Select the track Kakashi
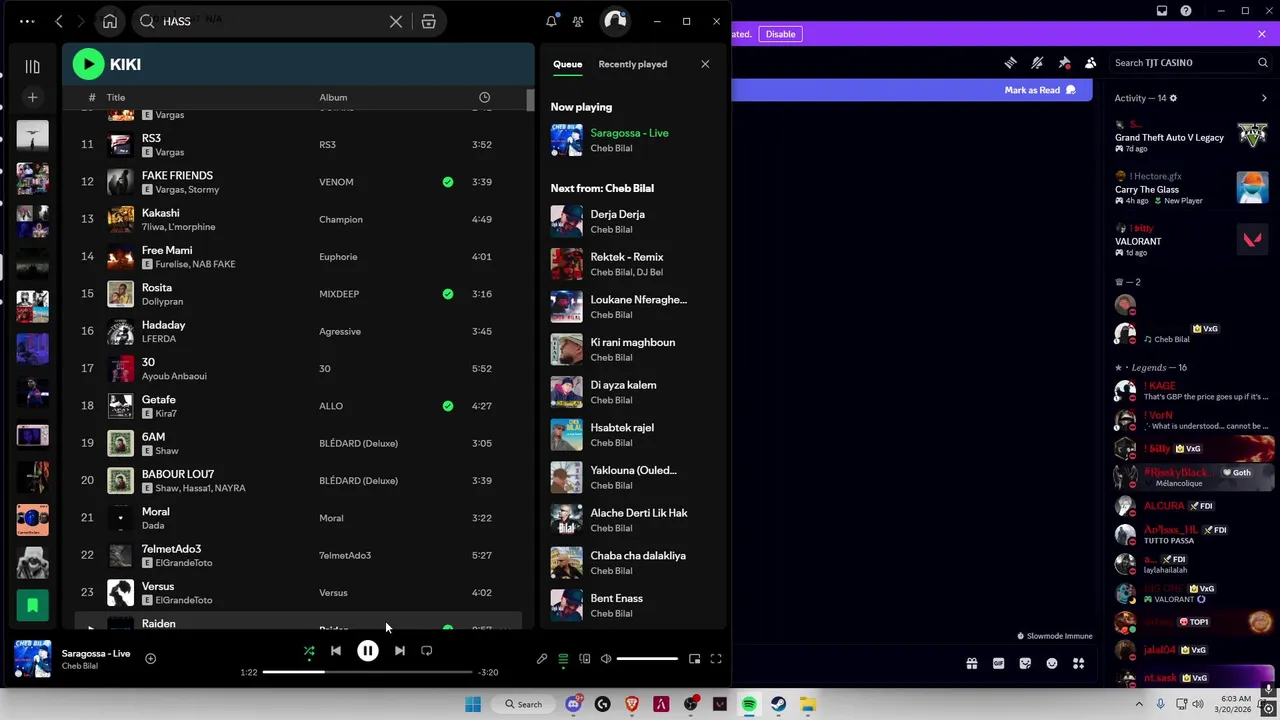Viewport: 1280px width, 720px height. click(298, 219)
